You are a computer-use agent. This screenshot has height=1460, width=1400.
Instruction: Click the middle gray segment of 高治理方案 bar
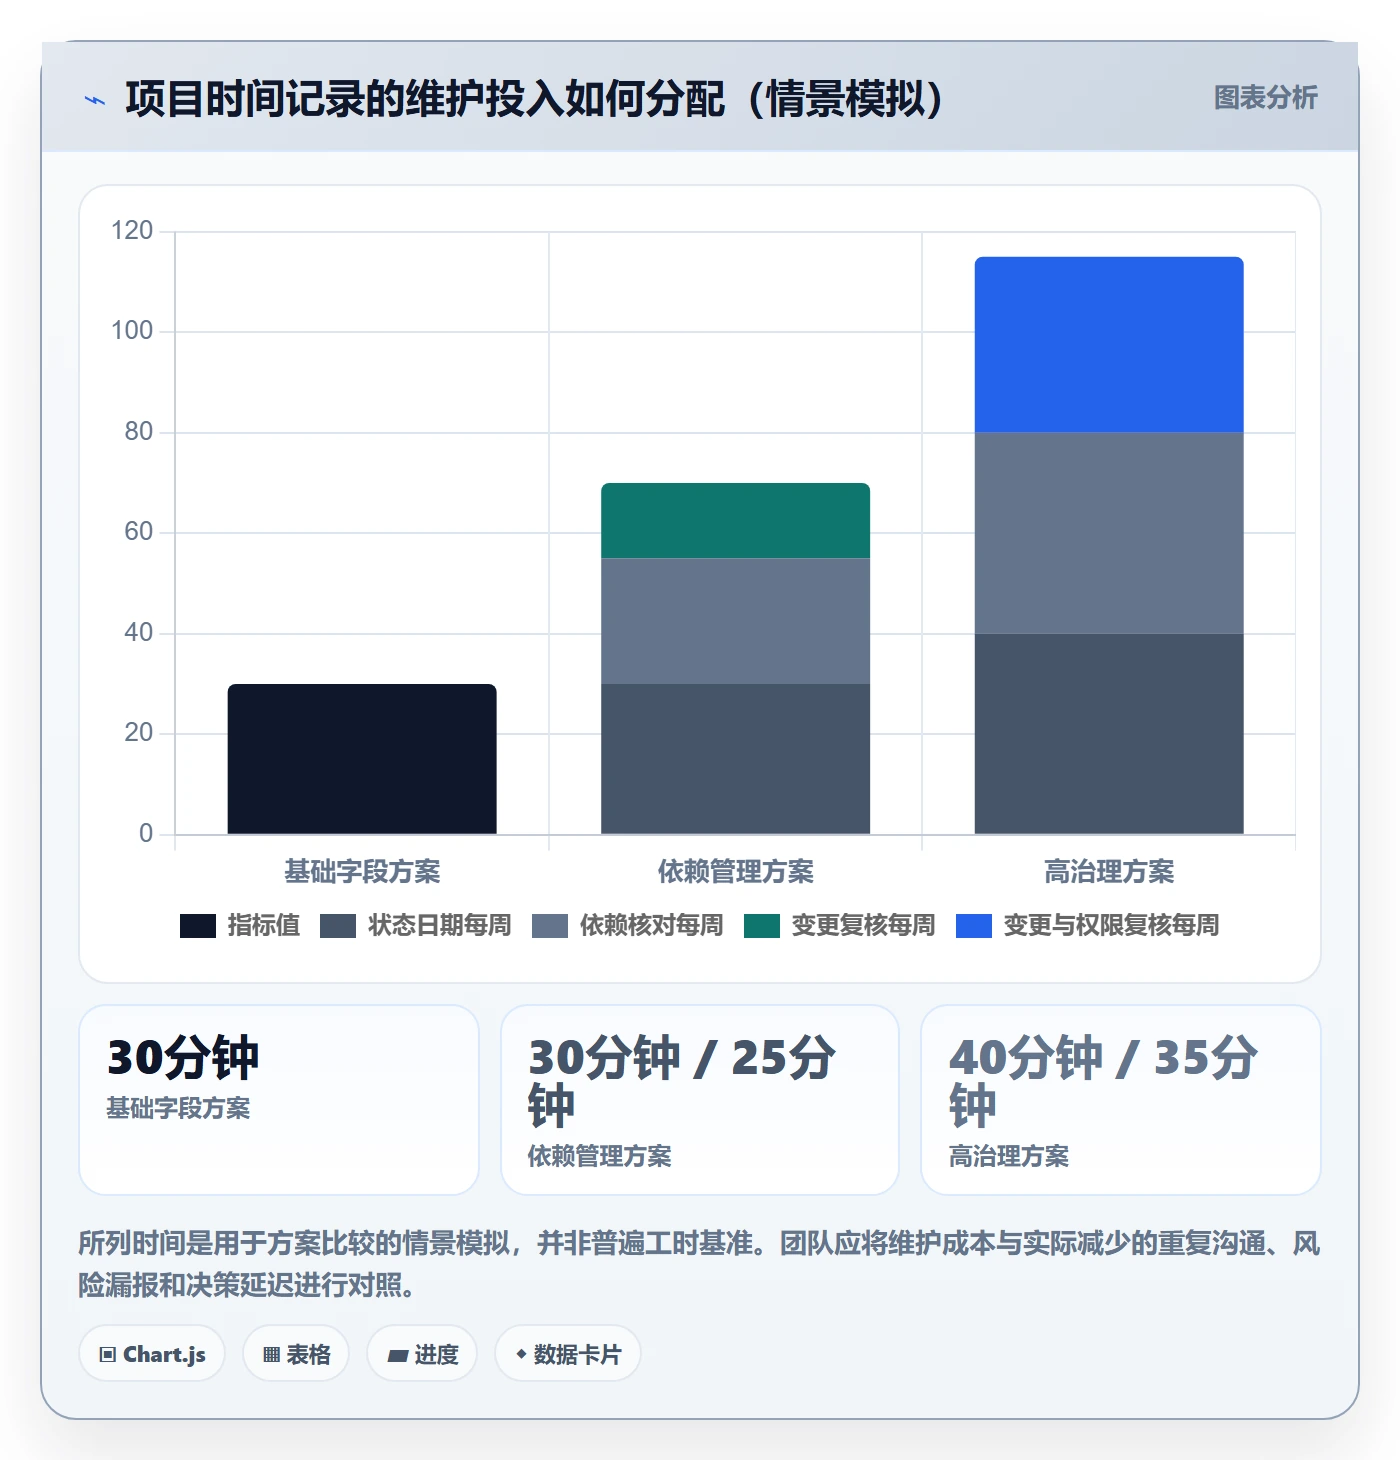tap(1109, 533)
